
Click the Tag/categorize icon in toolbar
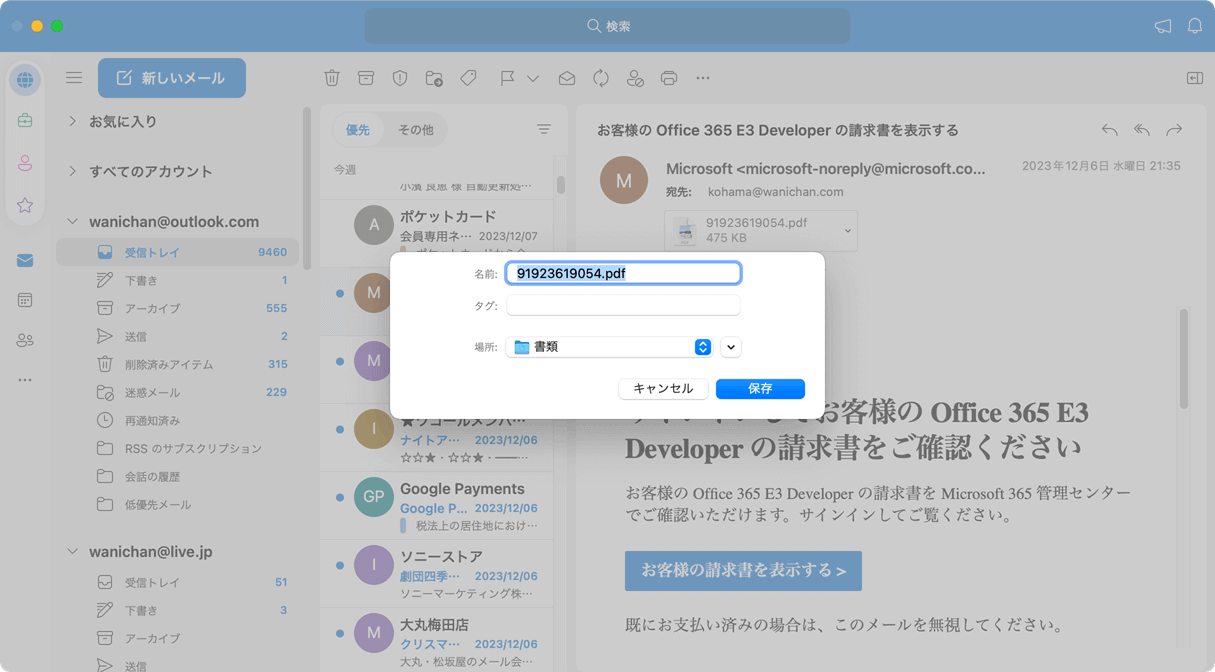click(468, 78)
